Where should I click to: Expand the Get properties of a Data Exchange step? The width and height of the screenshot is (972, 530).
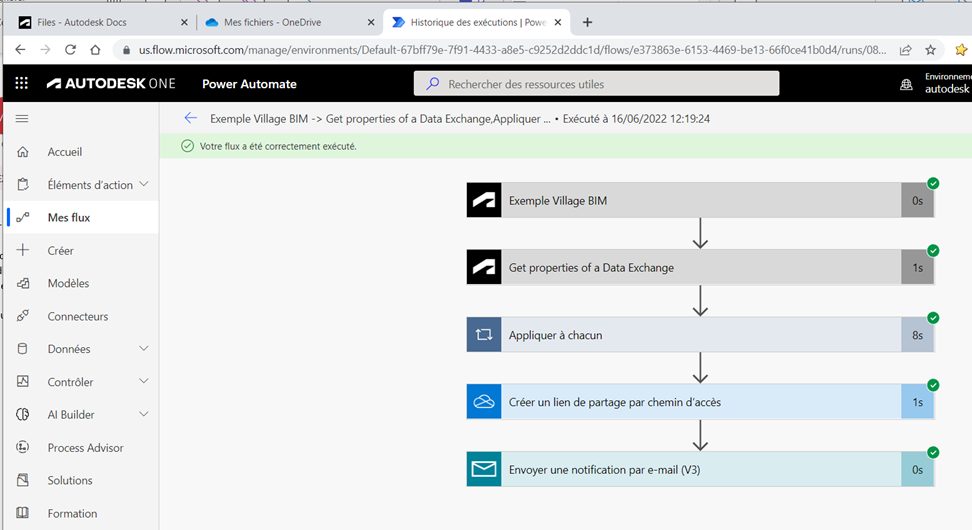point(700,267)
